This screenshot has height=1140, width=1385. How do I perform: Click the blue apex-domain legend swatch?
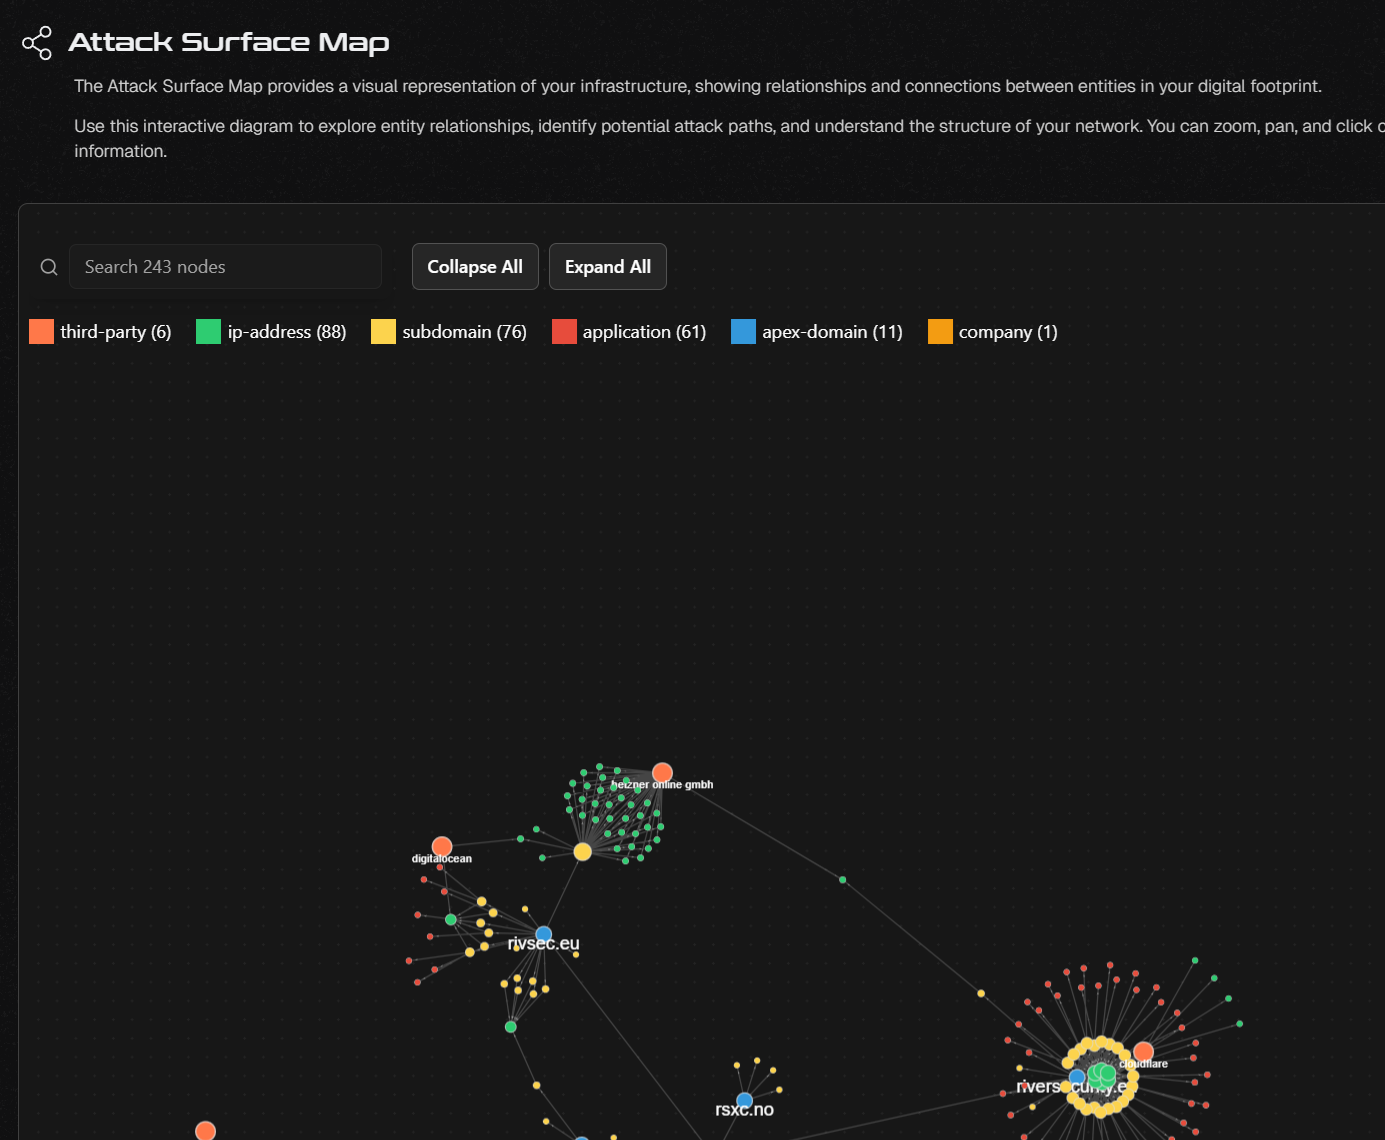[x=743, y=332]
